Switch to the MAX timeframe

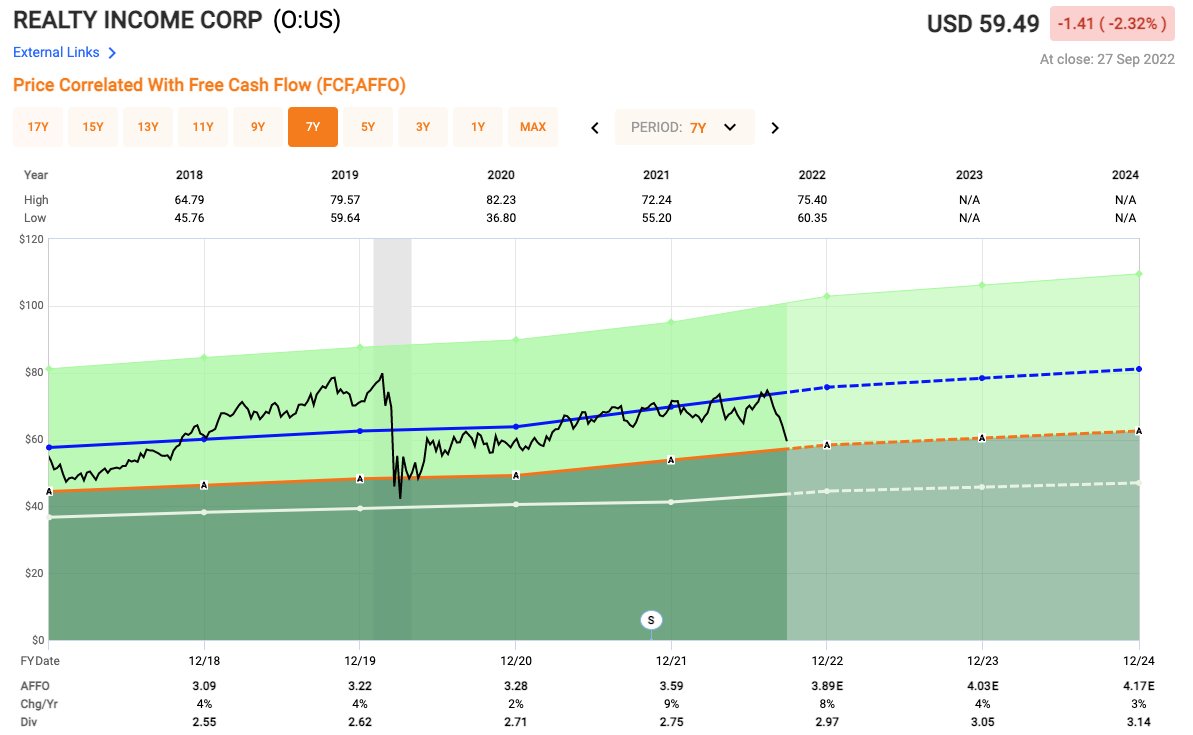click(x=533, y=127)
